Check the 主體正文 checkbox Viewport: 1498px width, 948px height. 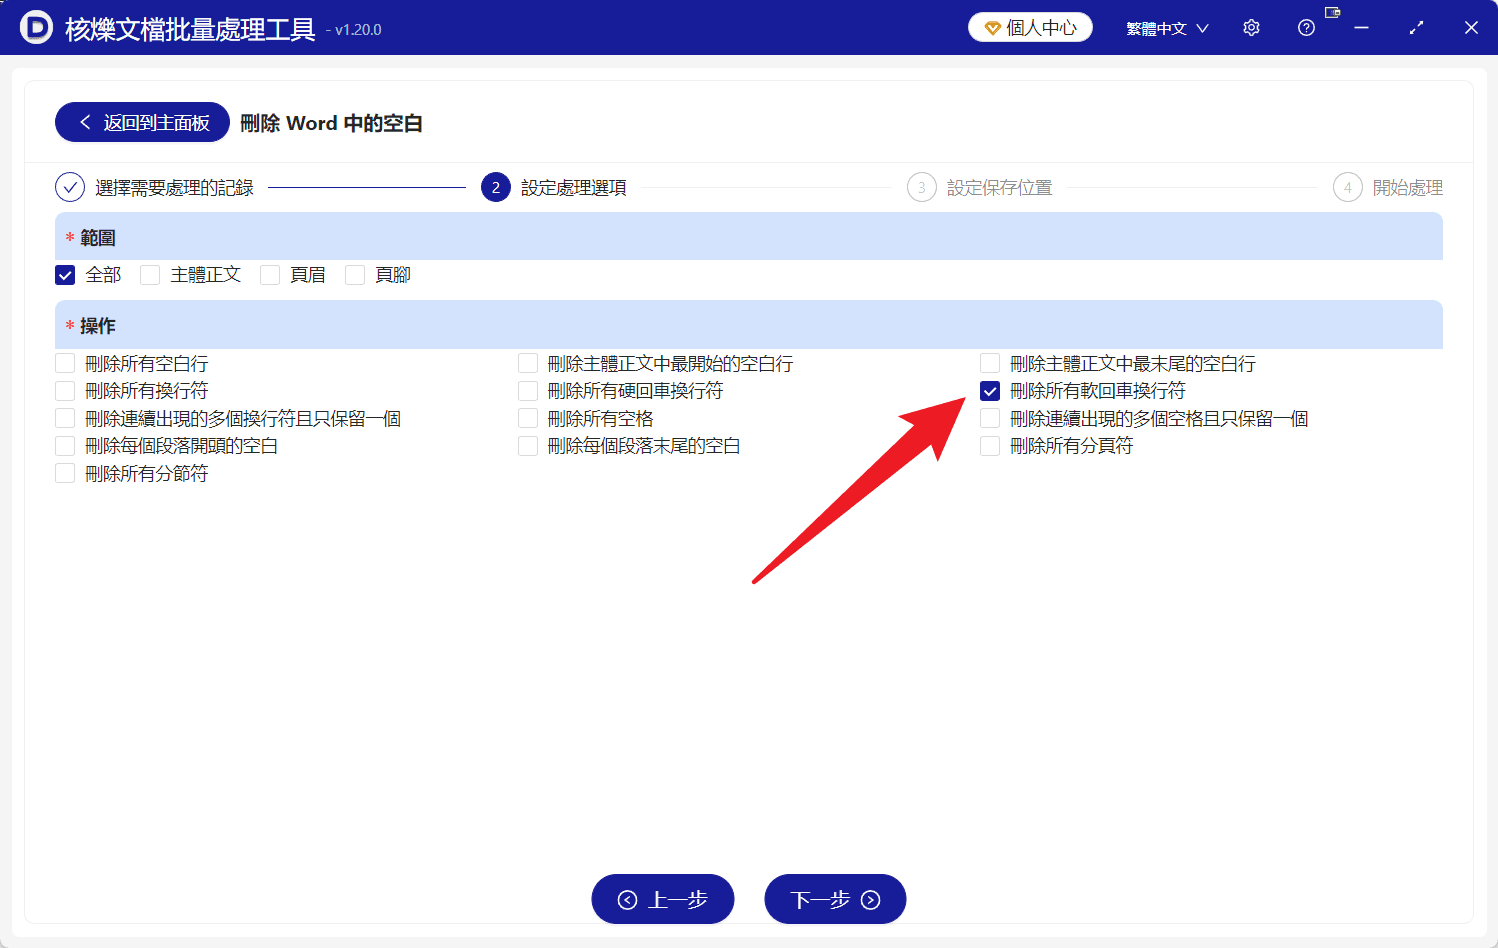150,274
